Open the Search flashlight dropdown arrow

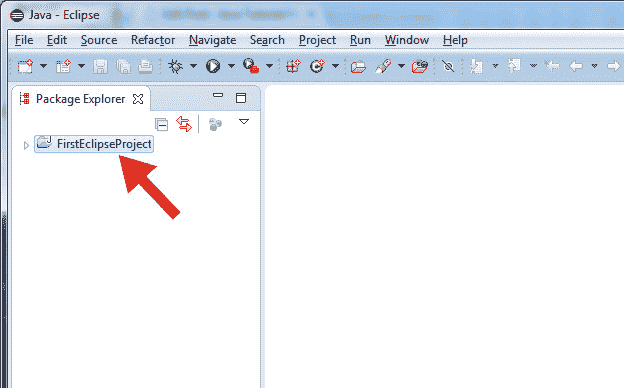click(402, 66)
